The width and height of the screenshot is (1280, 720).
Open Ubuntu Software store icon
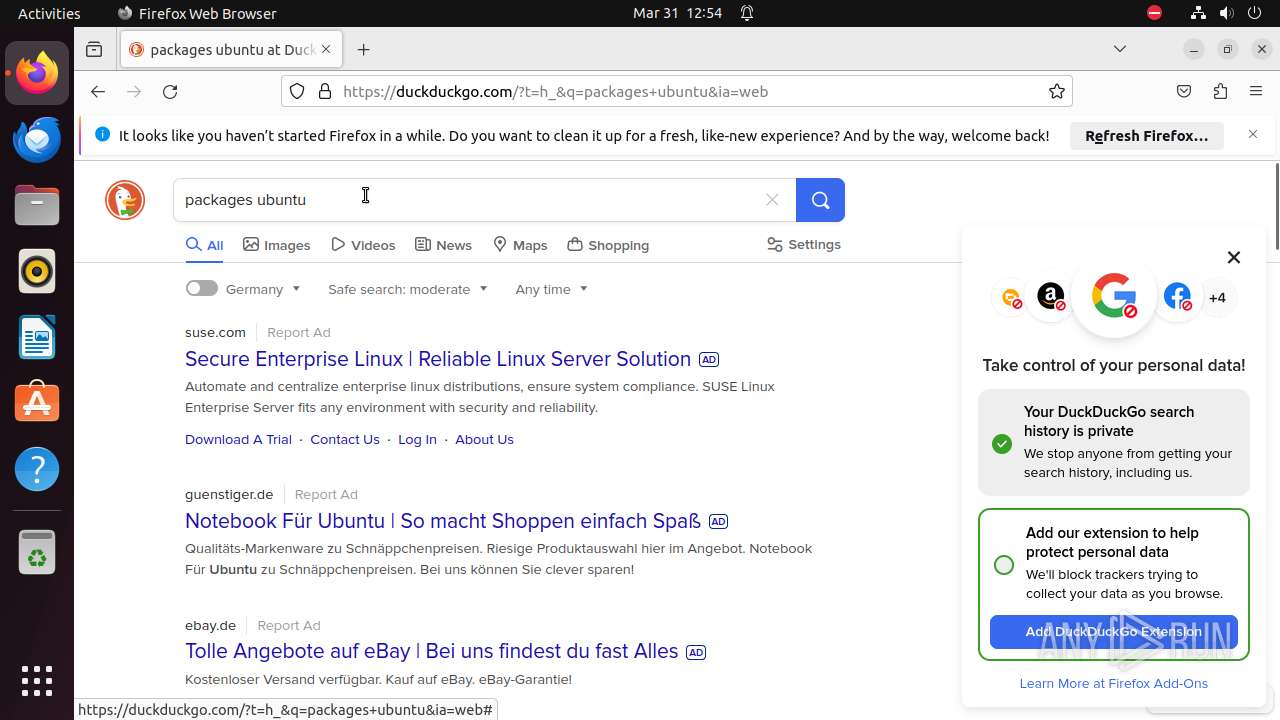(37, 403)
